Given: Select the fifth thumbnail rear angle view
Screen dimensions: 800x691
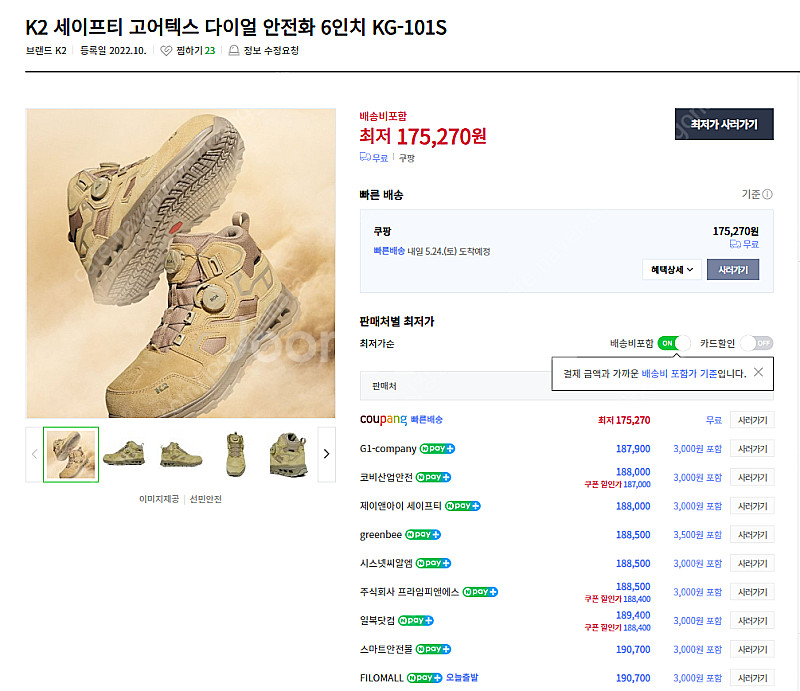Looking at the screenshot, I should point(289,454).
